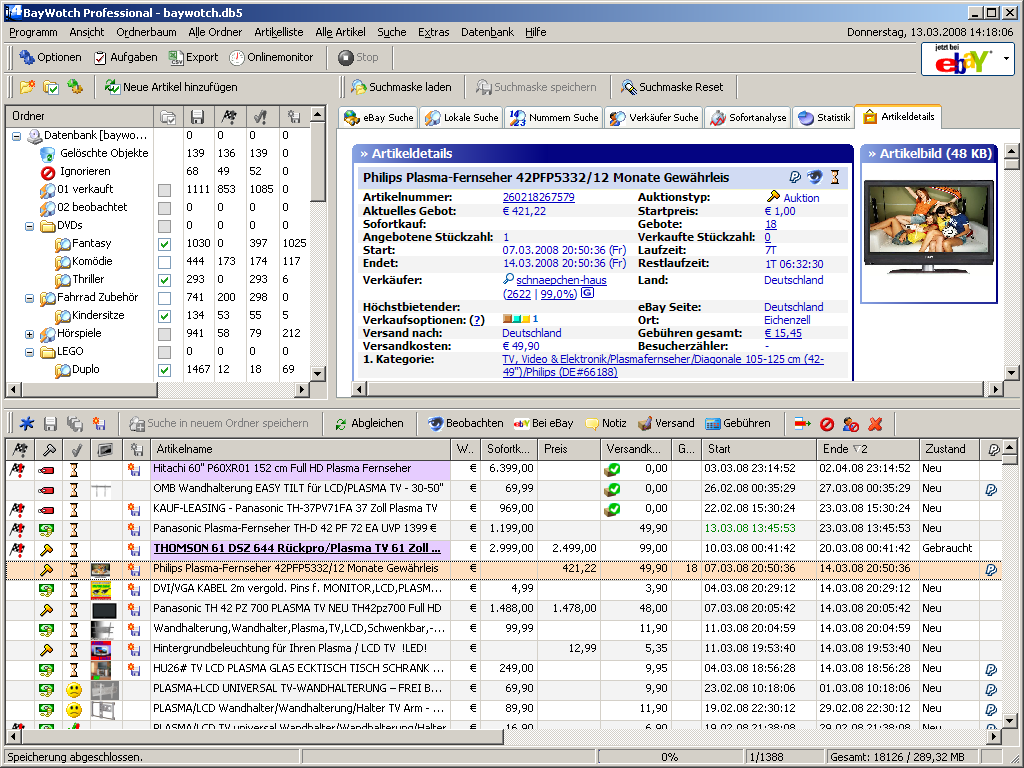The width and height of the screenshot is (1024, 768).
Task: Check the Fahrrad Zubehör folder checkbox
Action: 165,298
